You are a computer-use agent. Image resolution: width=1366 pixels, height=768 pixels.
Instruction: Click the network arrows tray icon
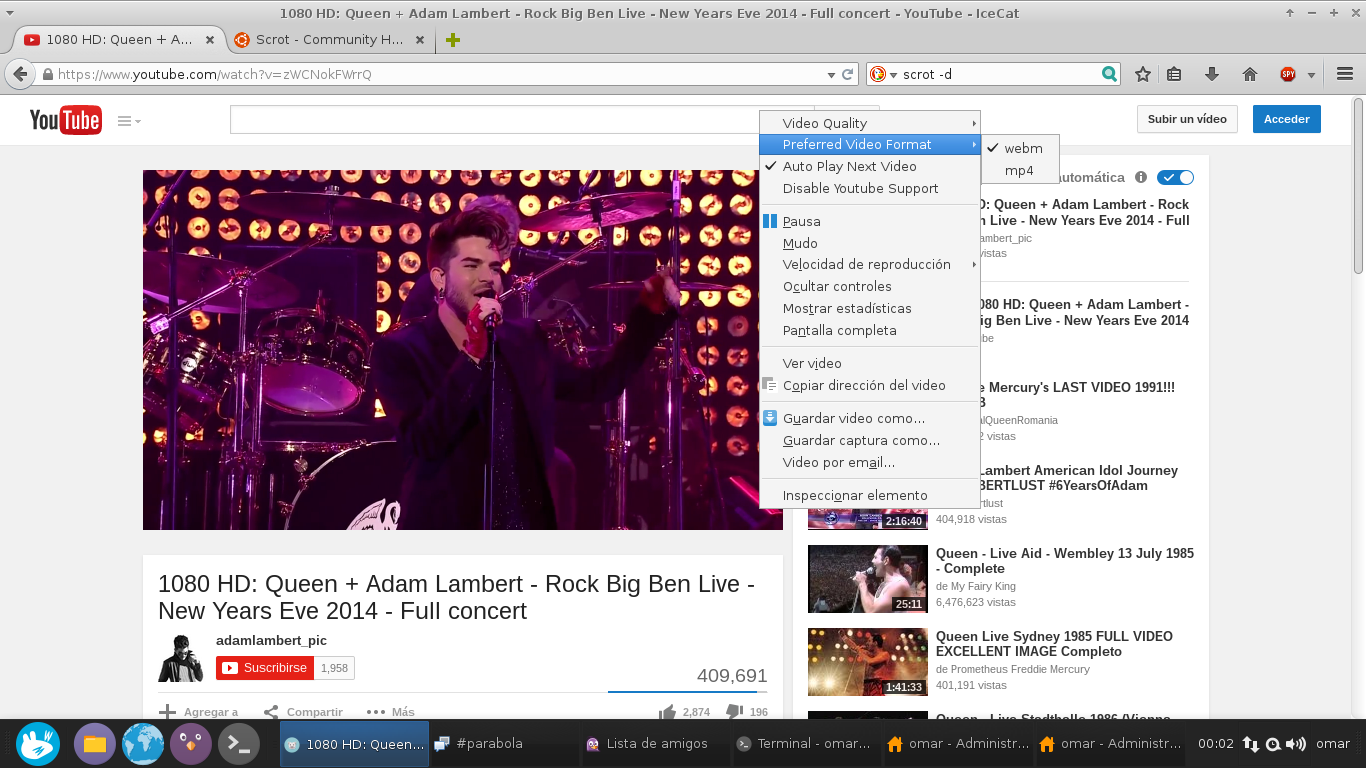(1251, 744)
